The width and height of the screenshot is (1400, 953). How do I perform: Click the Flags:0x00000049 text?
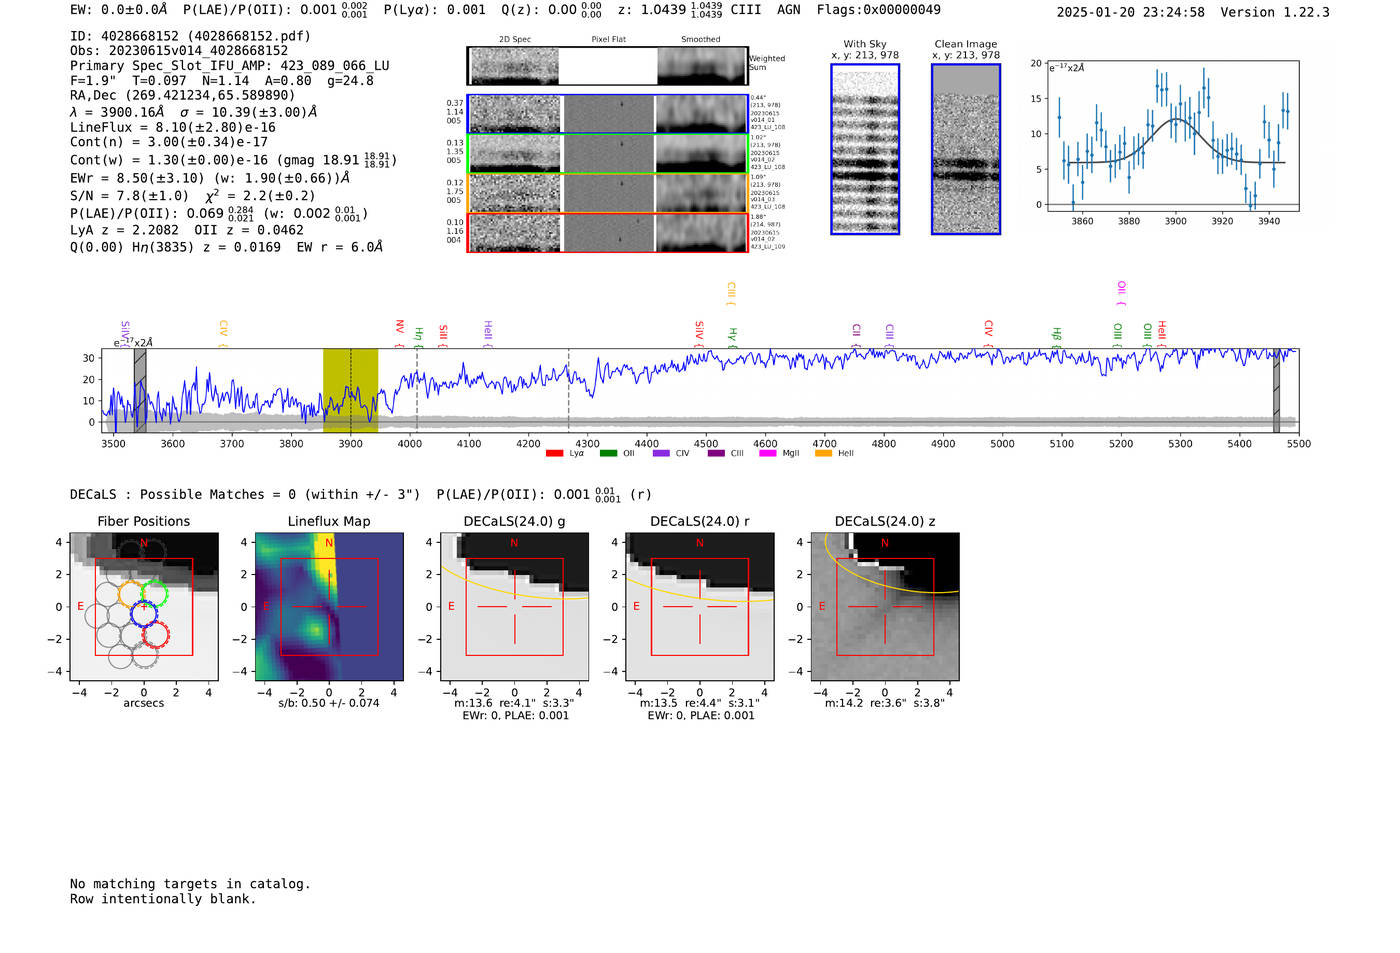tap(878, 10)
